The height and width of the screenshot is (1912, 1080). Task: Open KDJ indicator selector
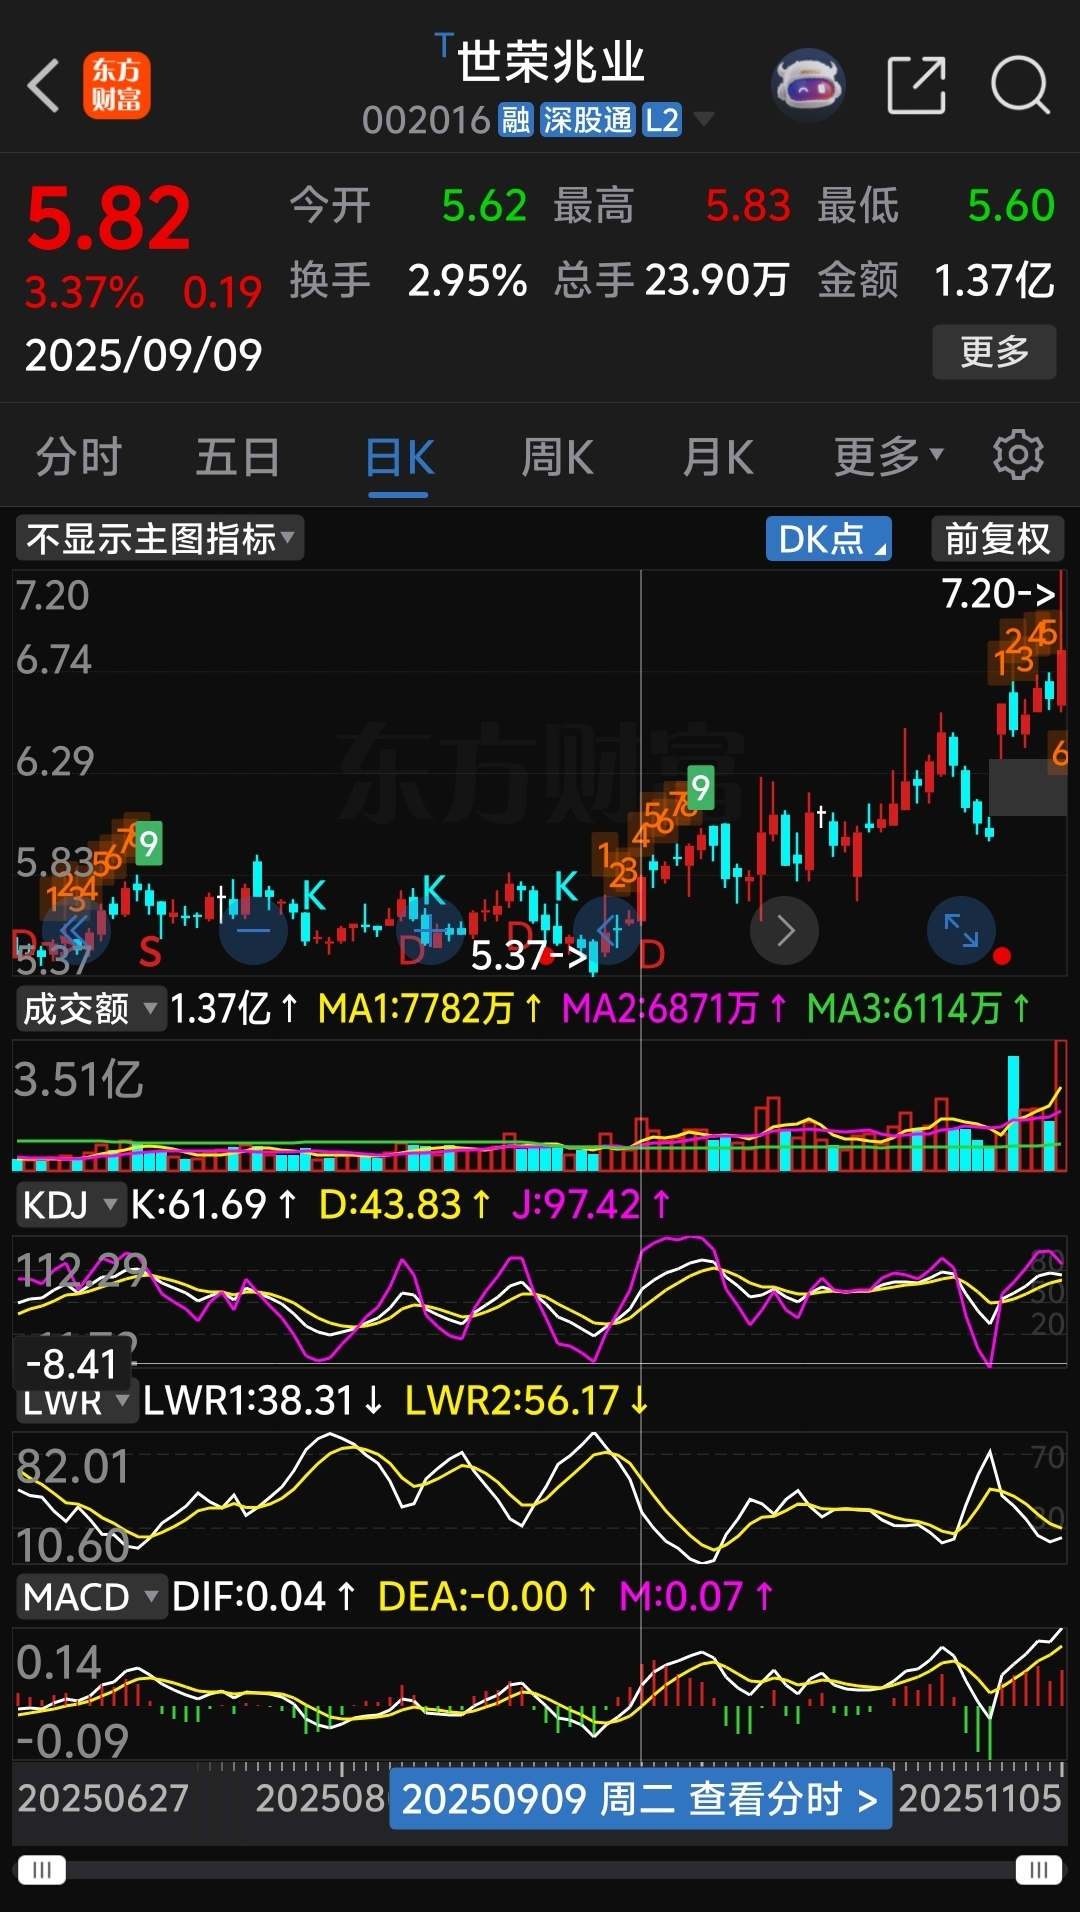pyautogui.click(x=70, y=1204)
